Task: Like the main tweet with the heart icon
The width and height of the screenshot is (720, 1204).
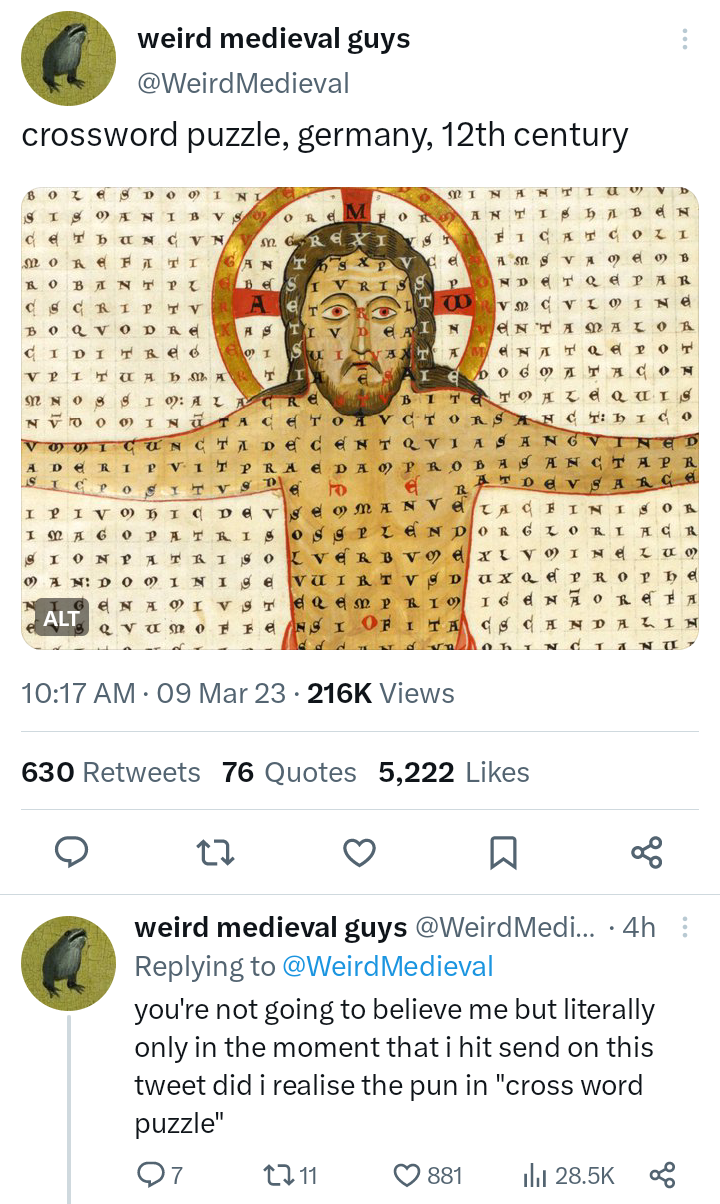Action: (x=359, y=852)
